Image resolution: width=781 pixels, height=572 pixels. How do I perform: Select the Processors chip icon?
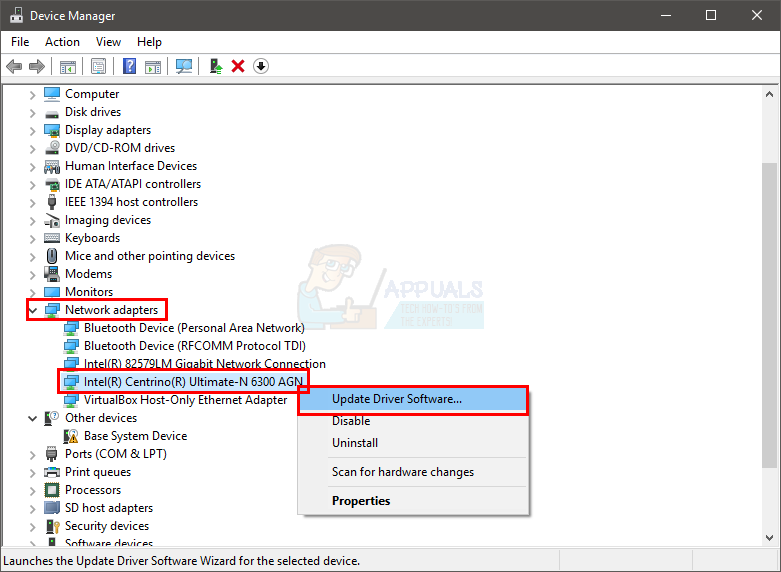pyautogui.click(x=52, y=490)
